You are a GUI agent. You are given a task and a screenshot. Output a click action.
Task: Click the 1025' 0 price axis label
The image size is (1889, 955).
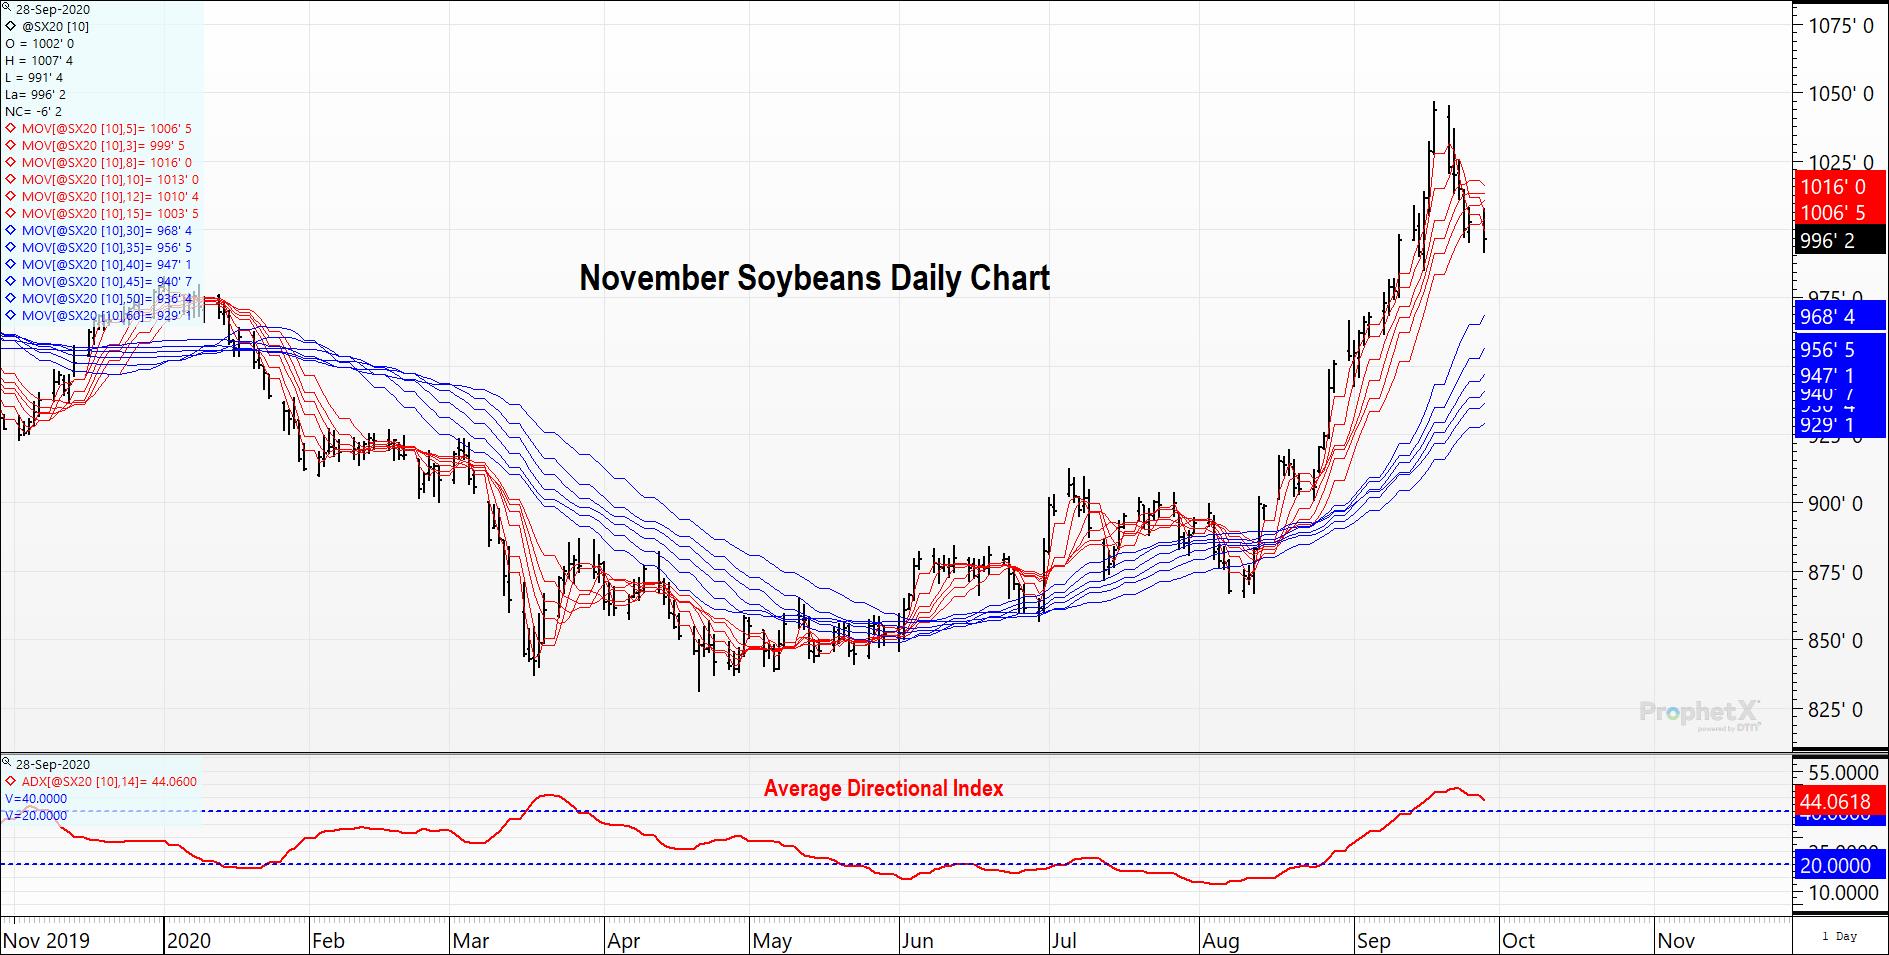pyautogui.click(x=1841, y=162)
